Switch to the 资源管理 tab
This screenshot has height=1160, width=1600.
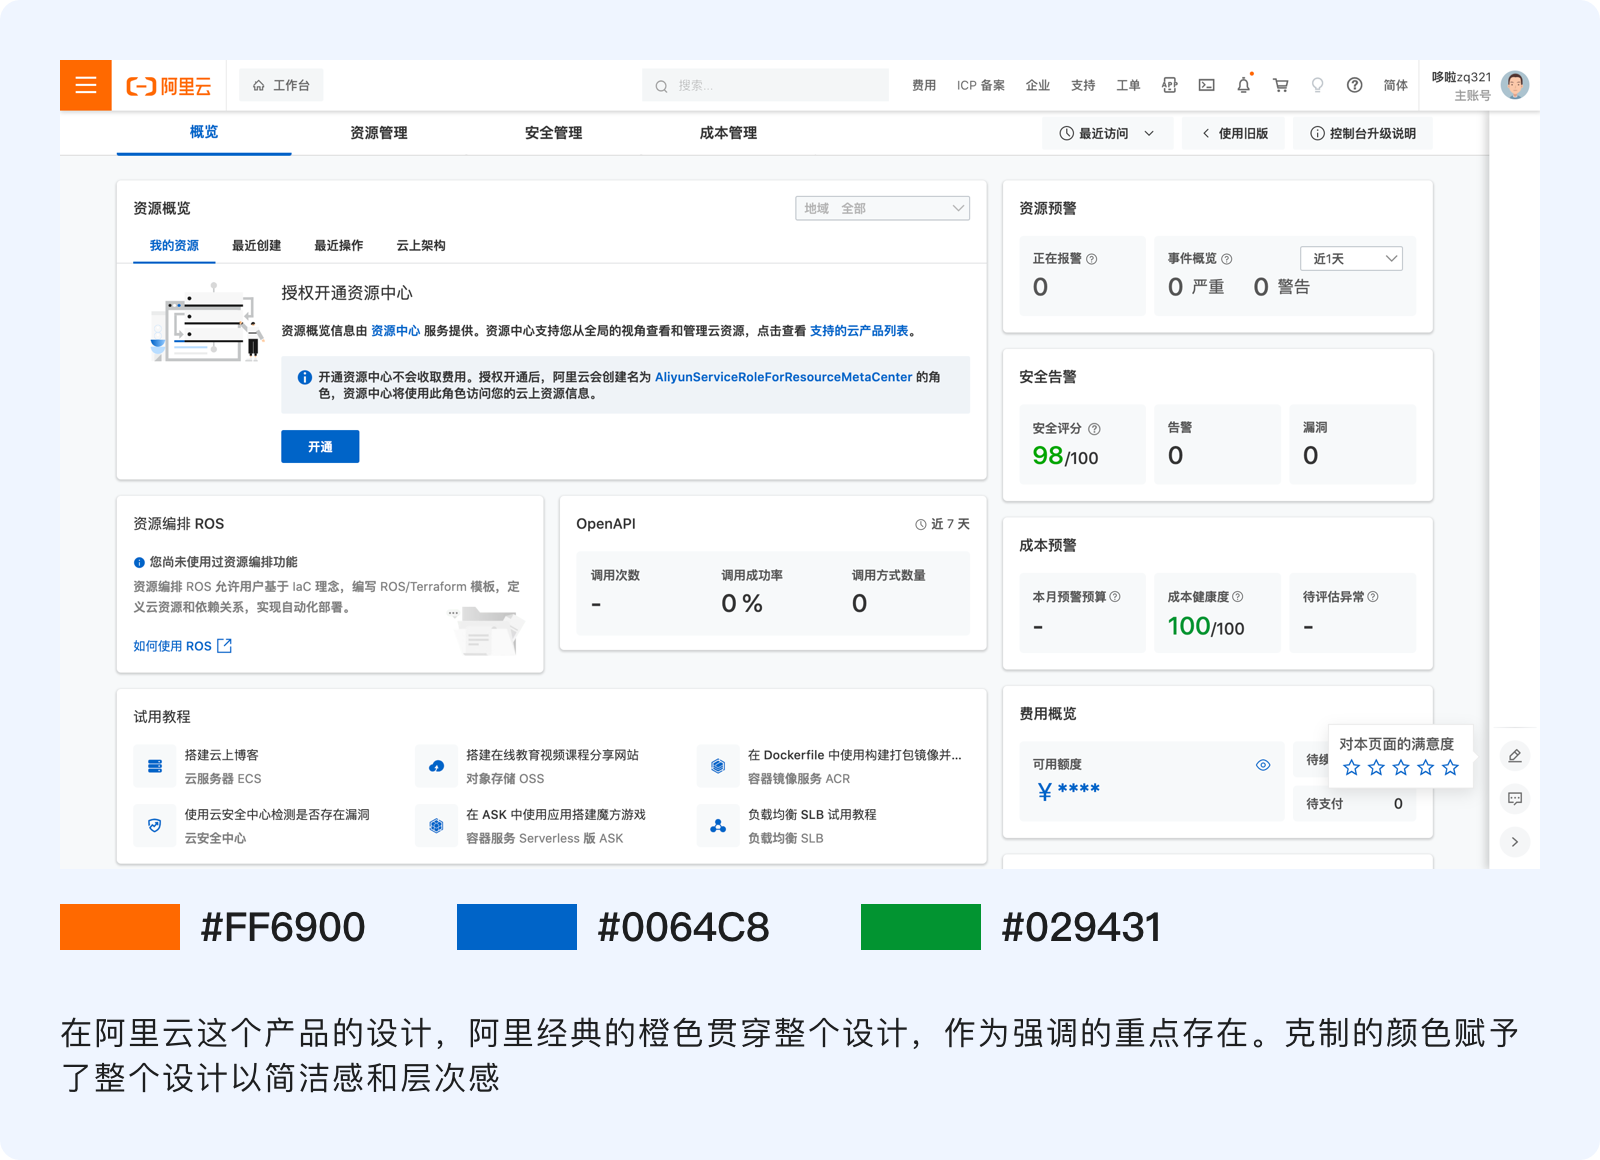click(x=378, y=133)
